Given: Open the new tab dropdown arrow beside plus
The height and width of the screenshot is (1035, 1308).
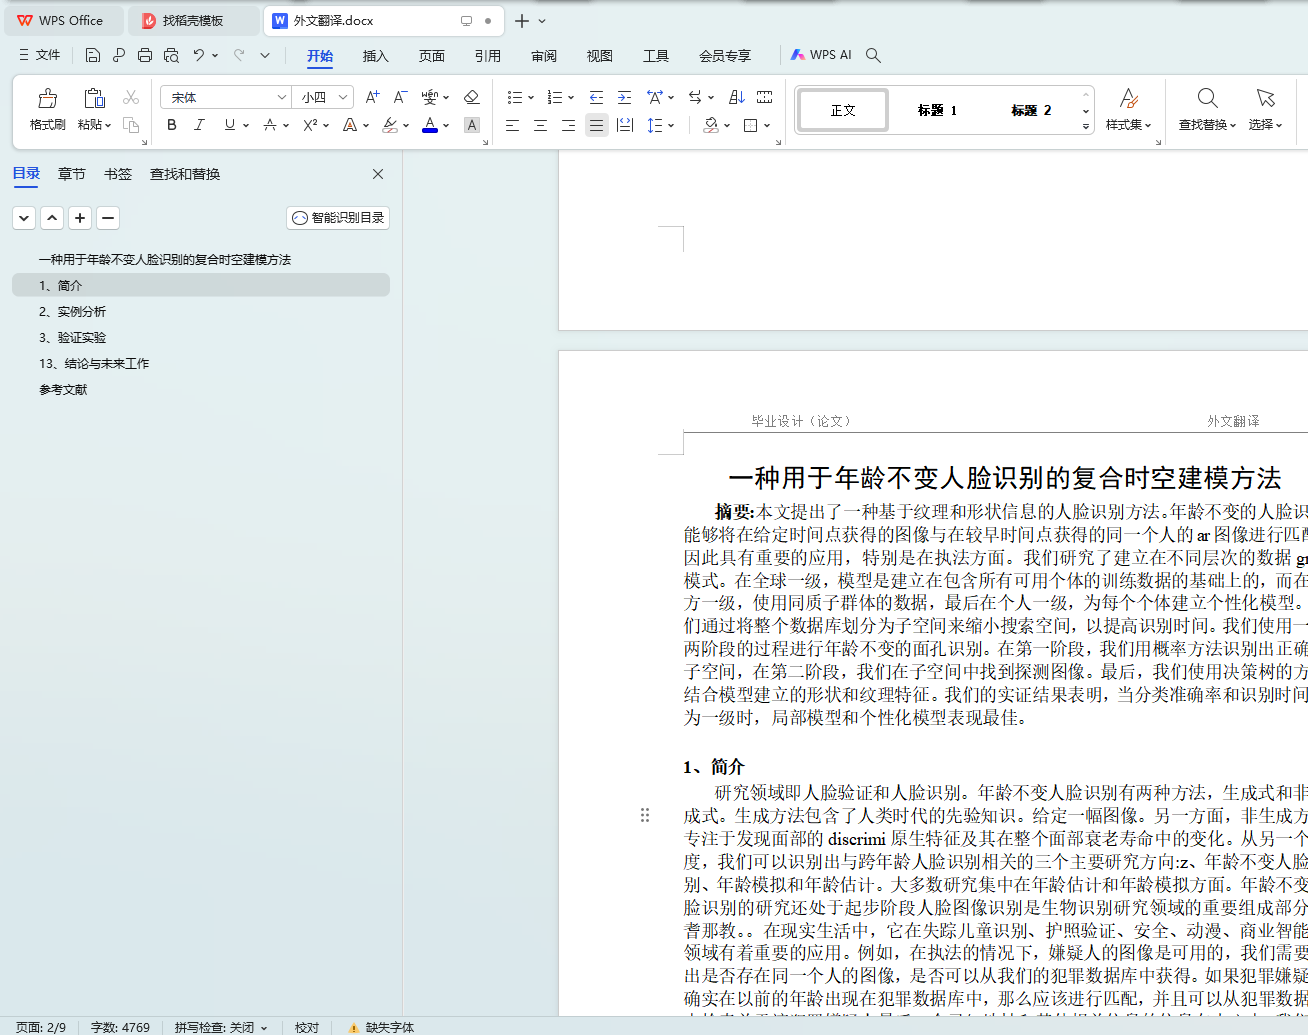Looking at the screenshot, I should 542,21.
